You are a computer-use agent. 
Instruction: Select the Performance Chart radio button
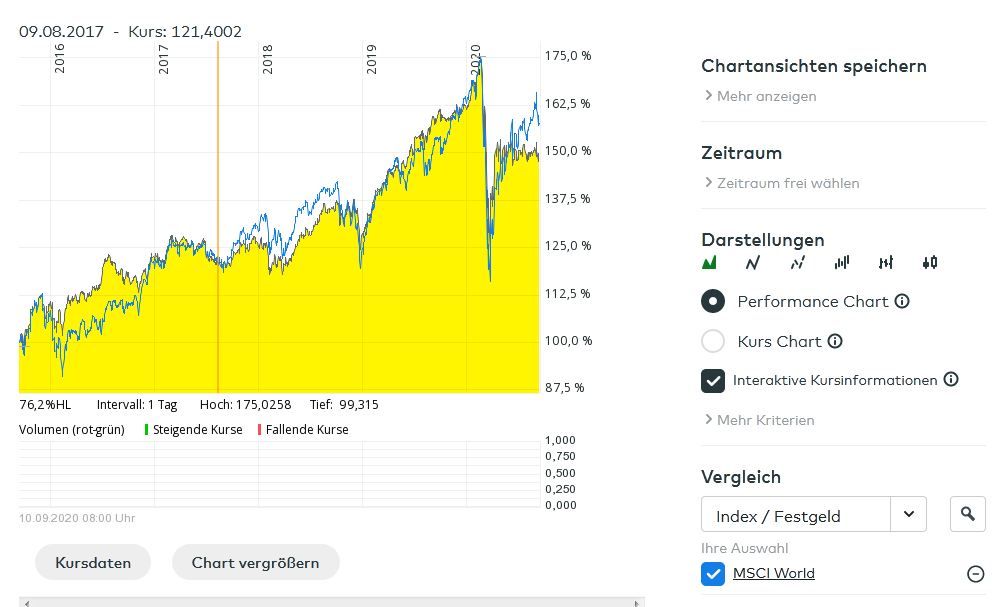point(713,301)
